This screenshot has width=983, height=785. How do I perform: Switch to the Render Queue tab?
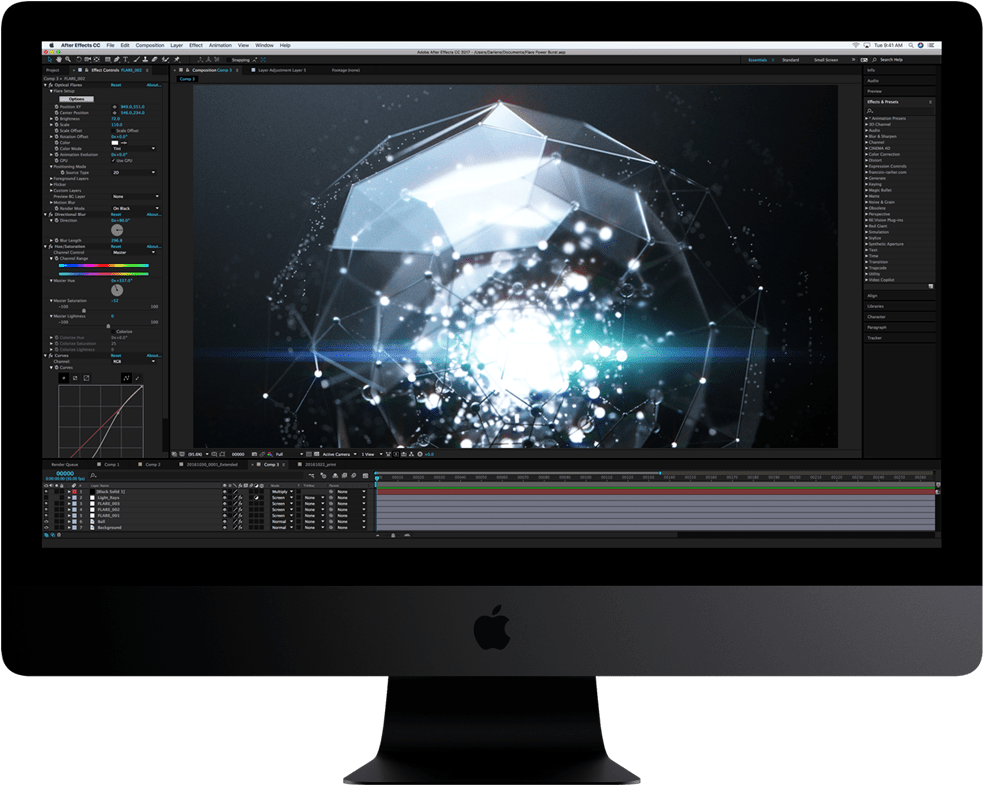click(x=64, y=464)
